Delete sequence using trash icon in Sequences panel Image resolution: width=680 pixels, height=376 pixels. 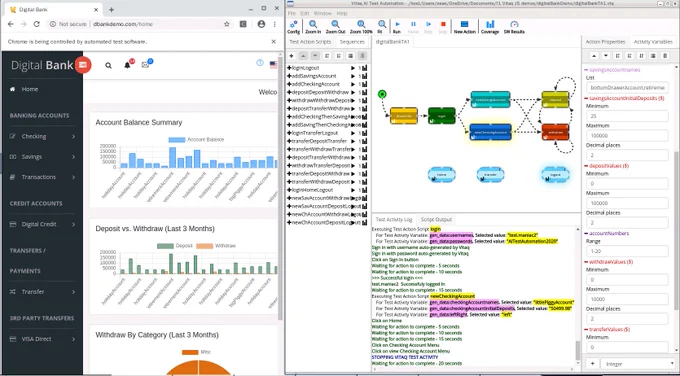363,56
